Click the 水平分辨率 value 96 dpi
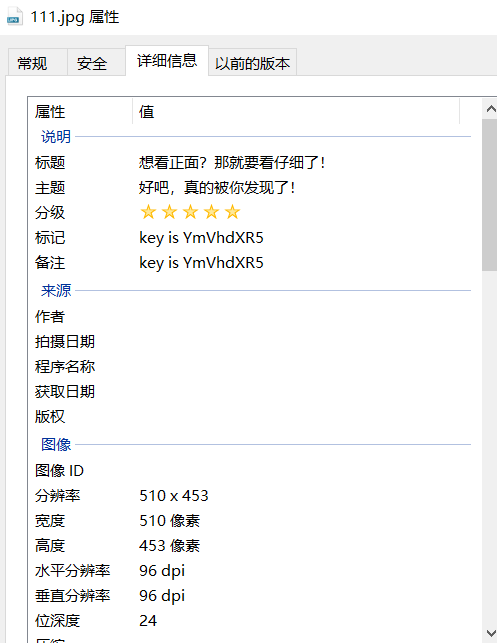The height and width of the screenshot is (643, 497). 162,571
